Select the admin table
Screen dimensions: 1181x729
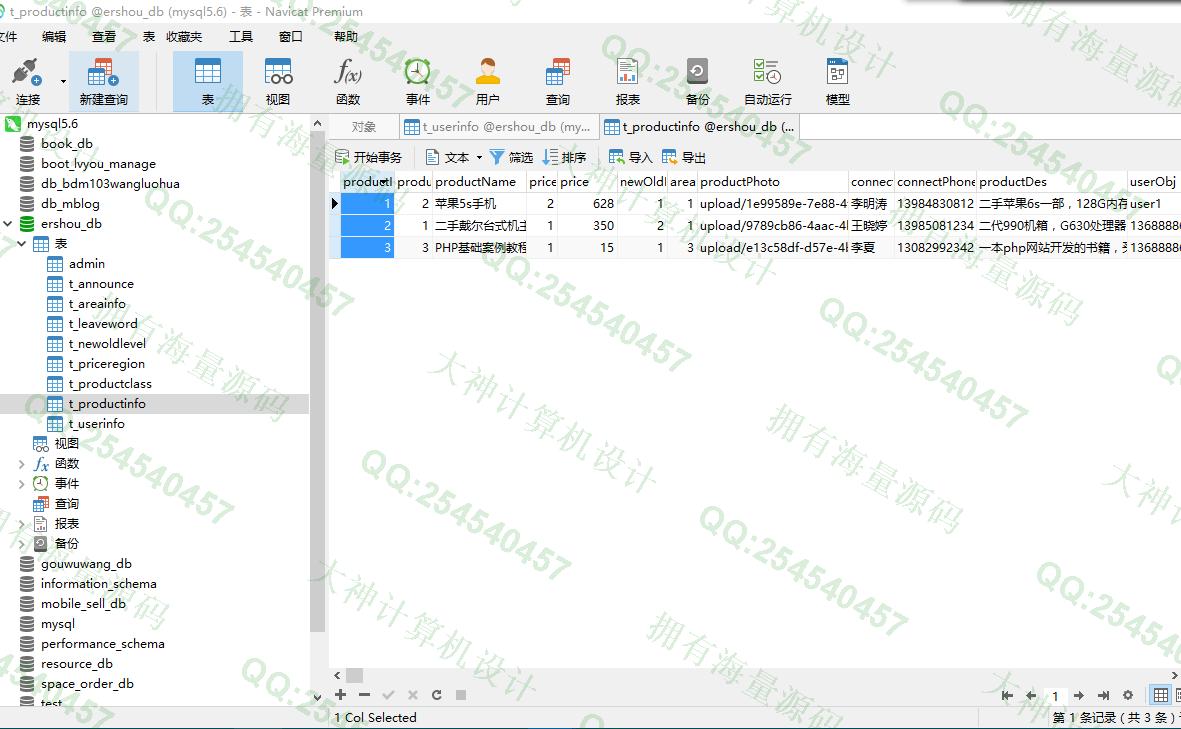(x=87, y=264)
